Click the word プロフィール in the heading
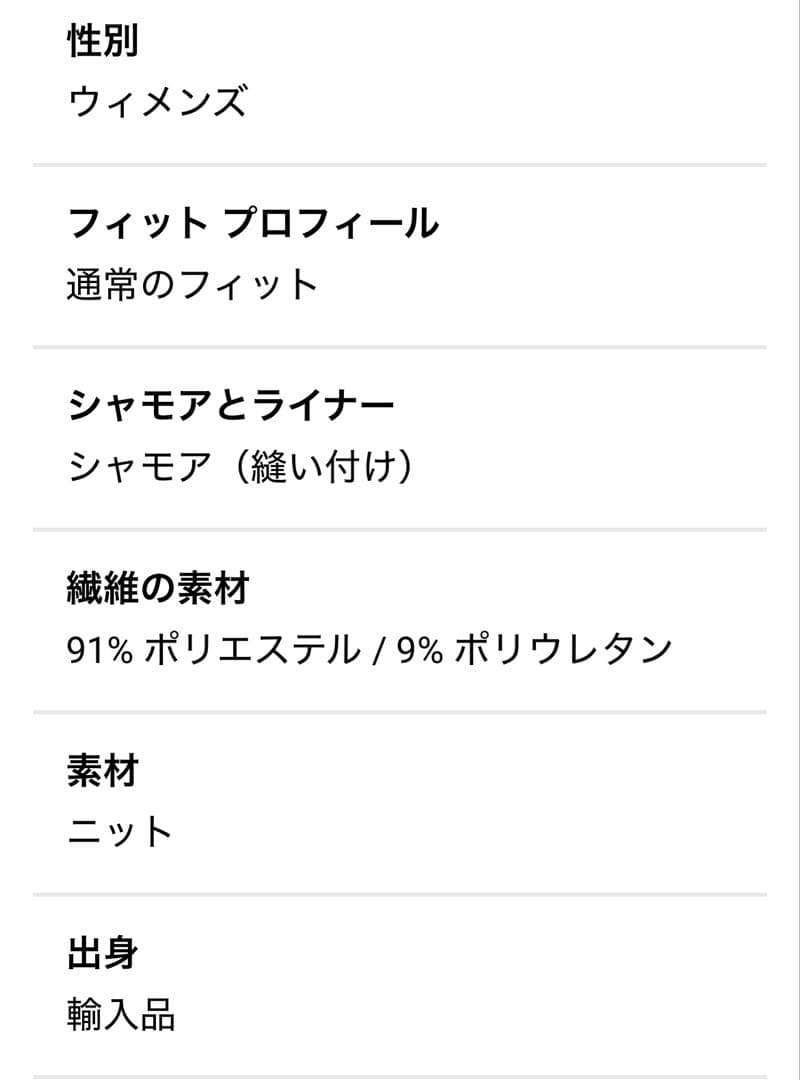Viewport: 800px width, 1080px height. [331, 223]
